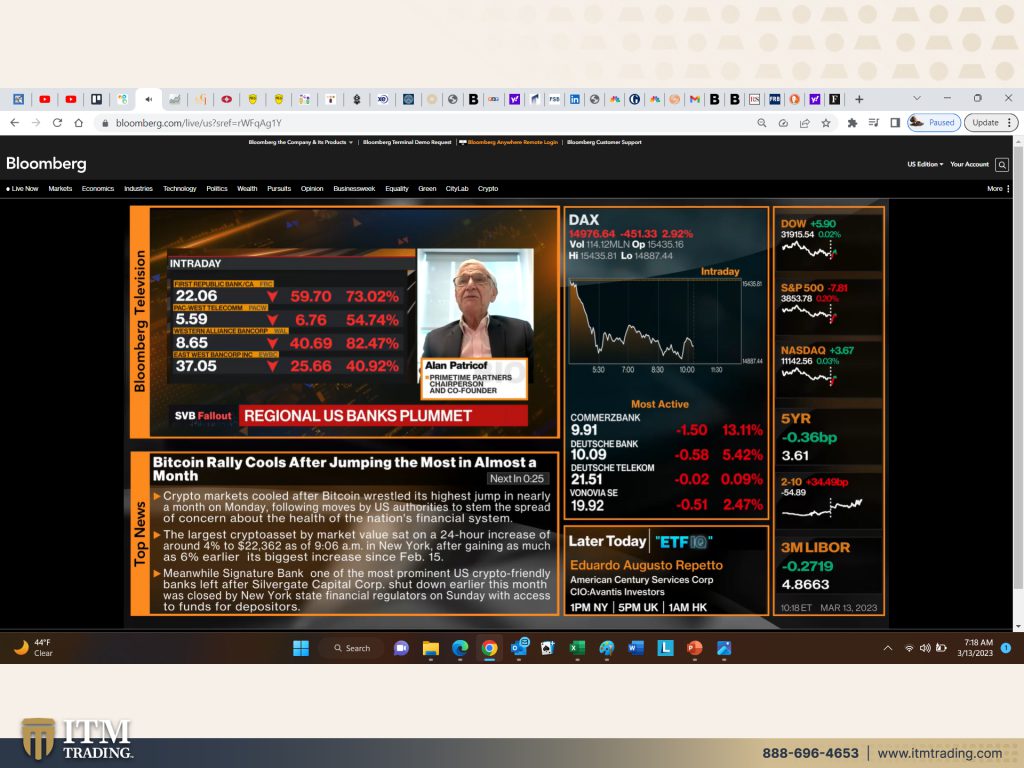Viewport: 1024px width, 768px height.
Task: Open the Markets menu
Action: [x=60, y=188]
